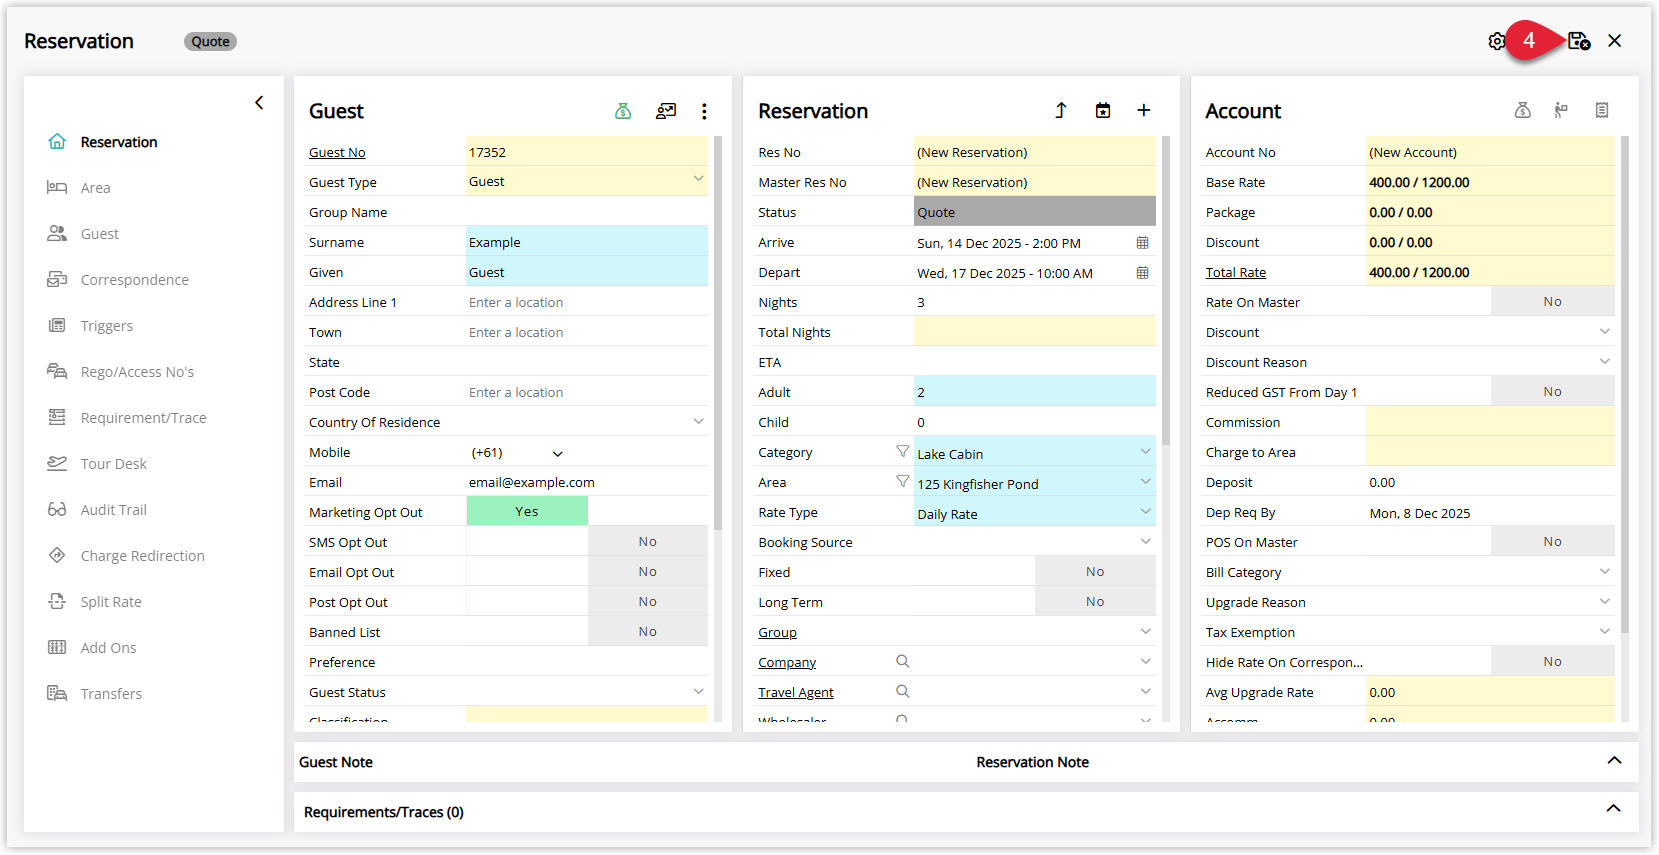
Task: Click the Category filter funnel icon
Action: click(x=903, y=452)
